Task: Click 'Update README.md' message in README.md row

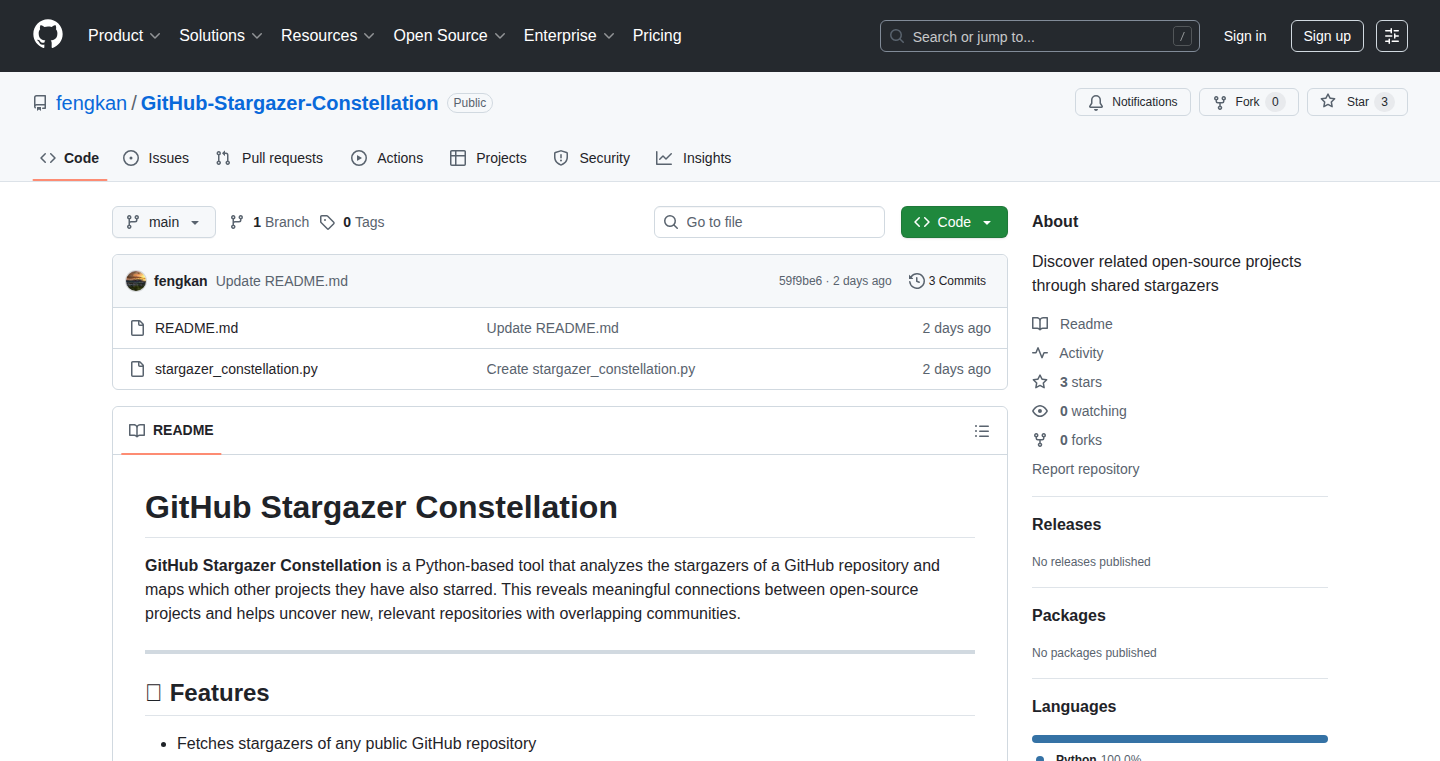Action: click(x=553, y=328)
